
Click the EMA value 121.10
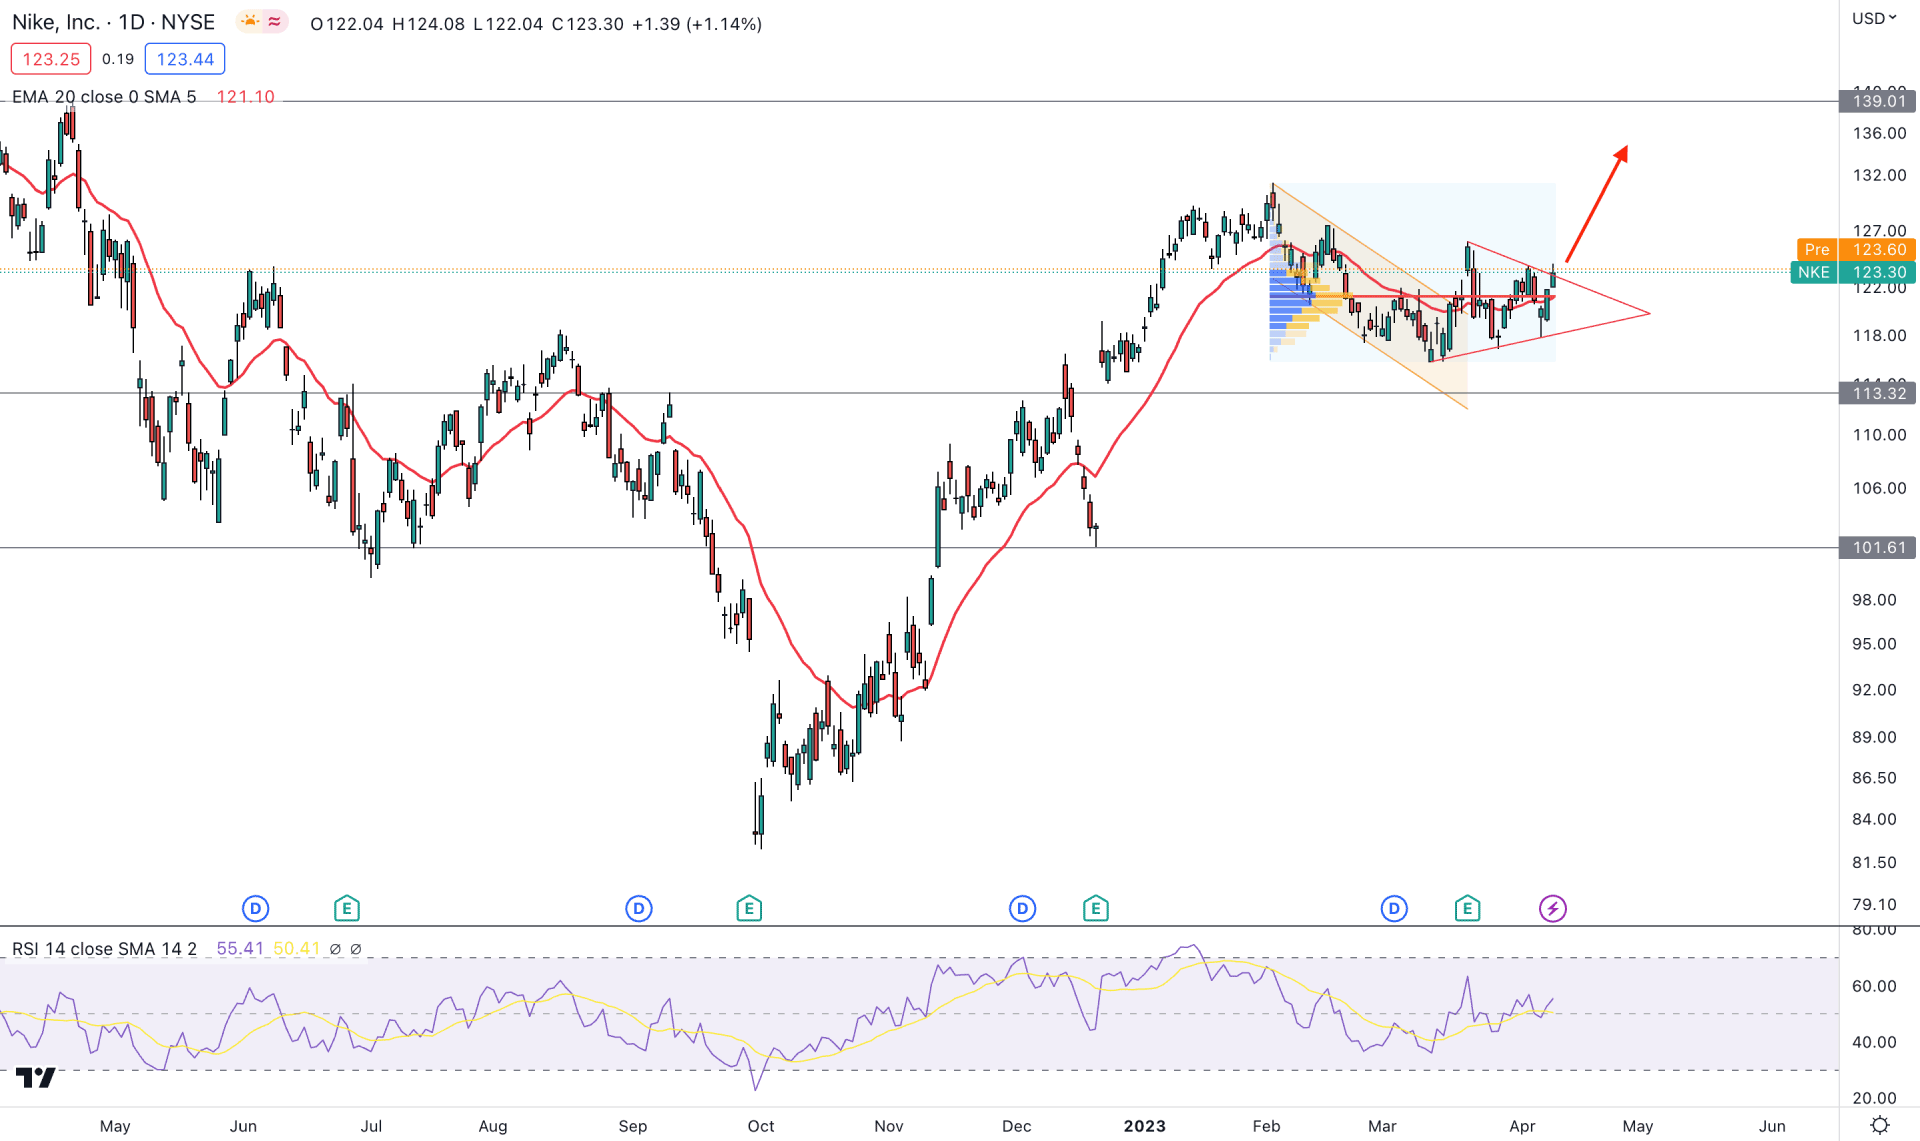(245, 97)
